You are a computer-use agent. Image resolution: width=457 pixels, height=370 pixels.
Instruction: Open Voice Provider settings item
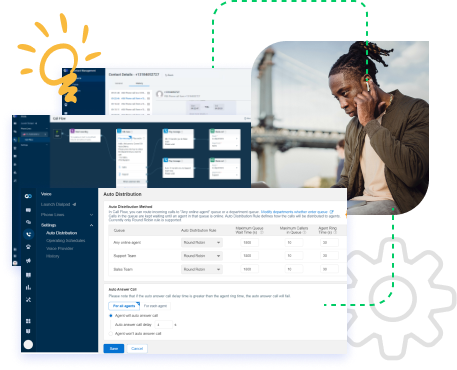point(60,248)
